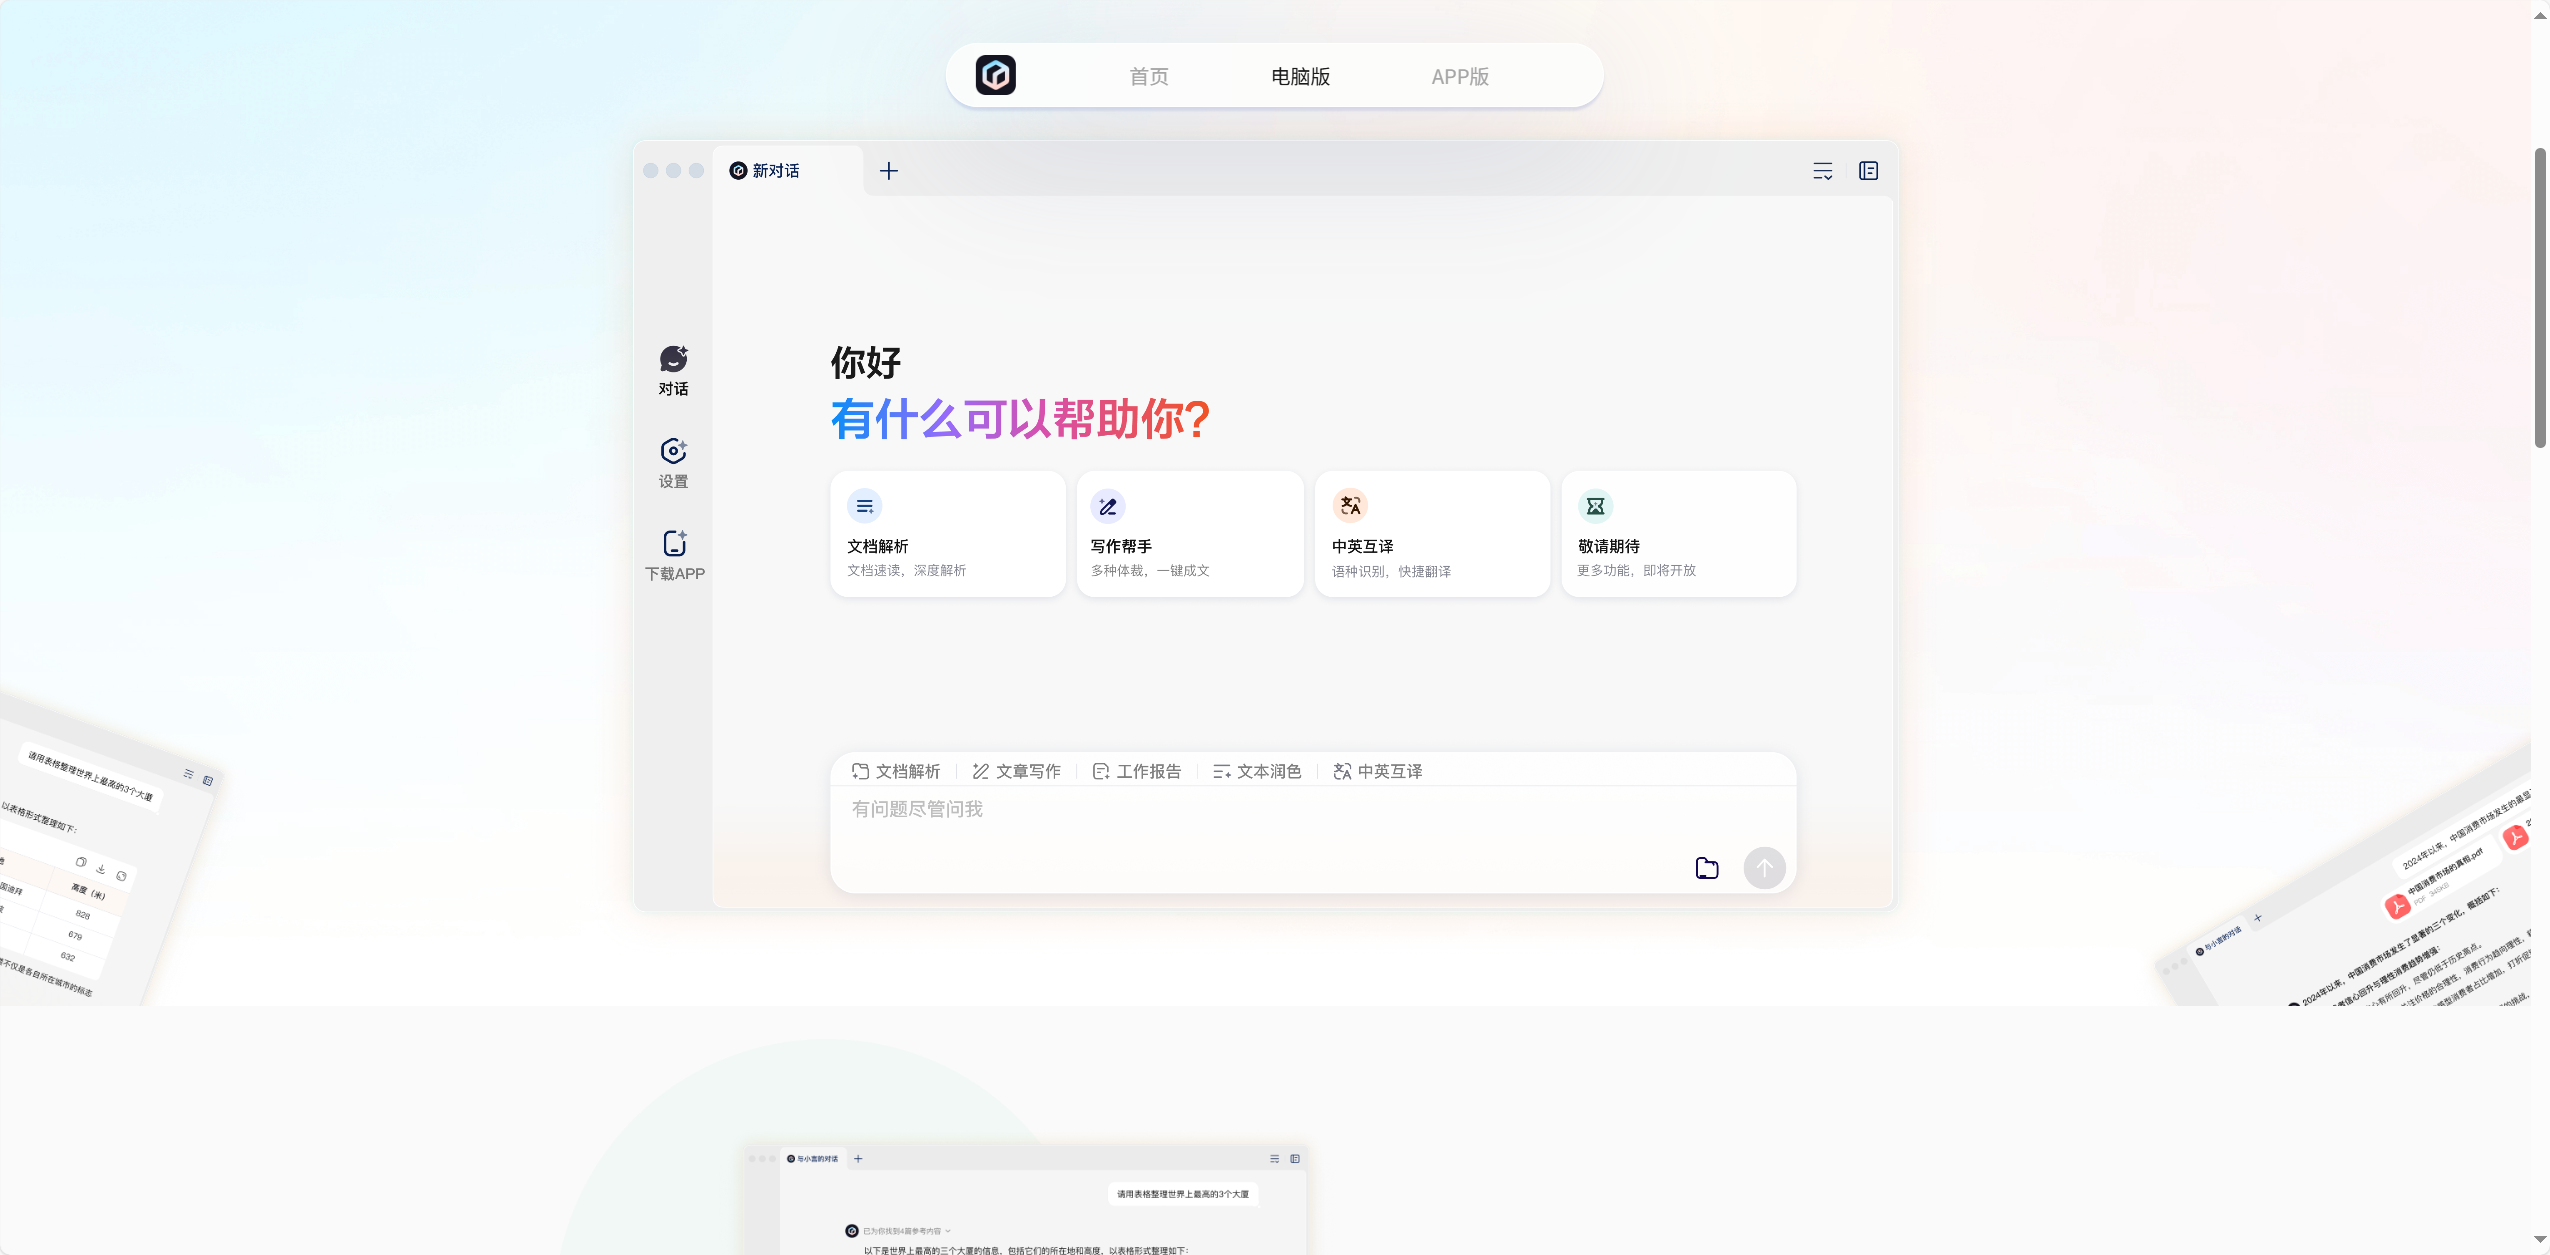Select 中英互译 shortcut above the input box

(x=1378, y=771)
